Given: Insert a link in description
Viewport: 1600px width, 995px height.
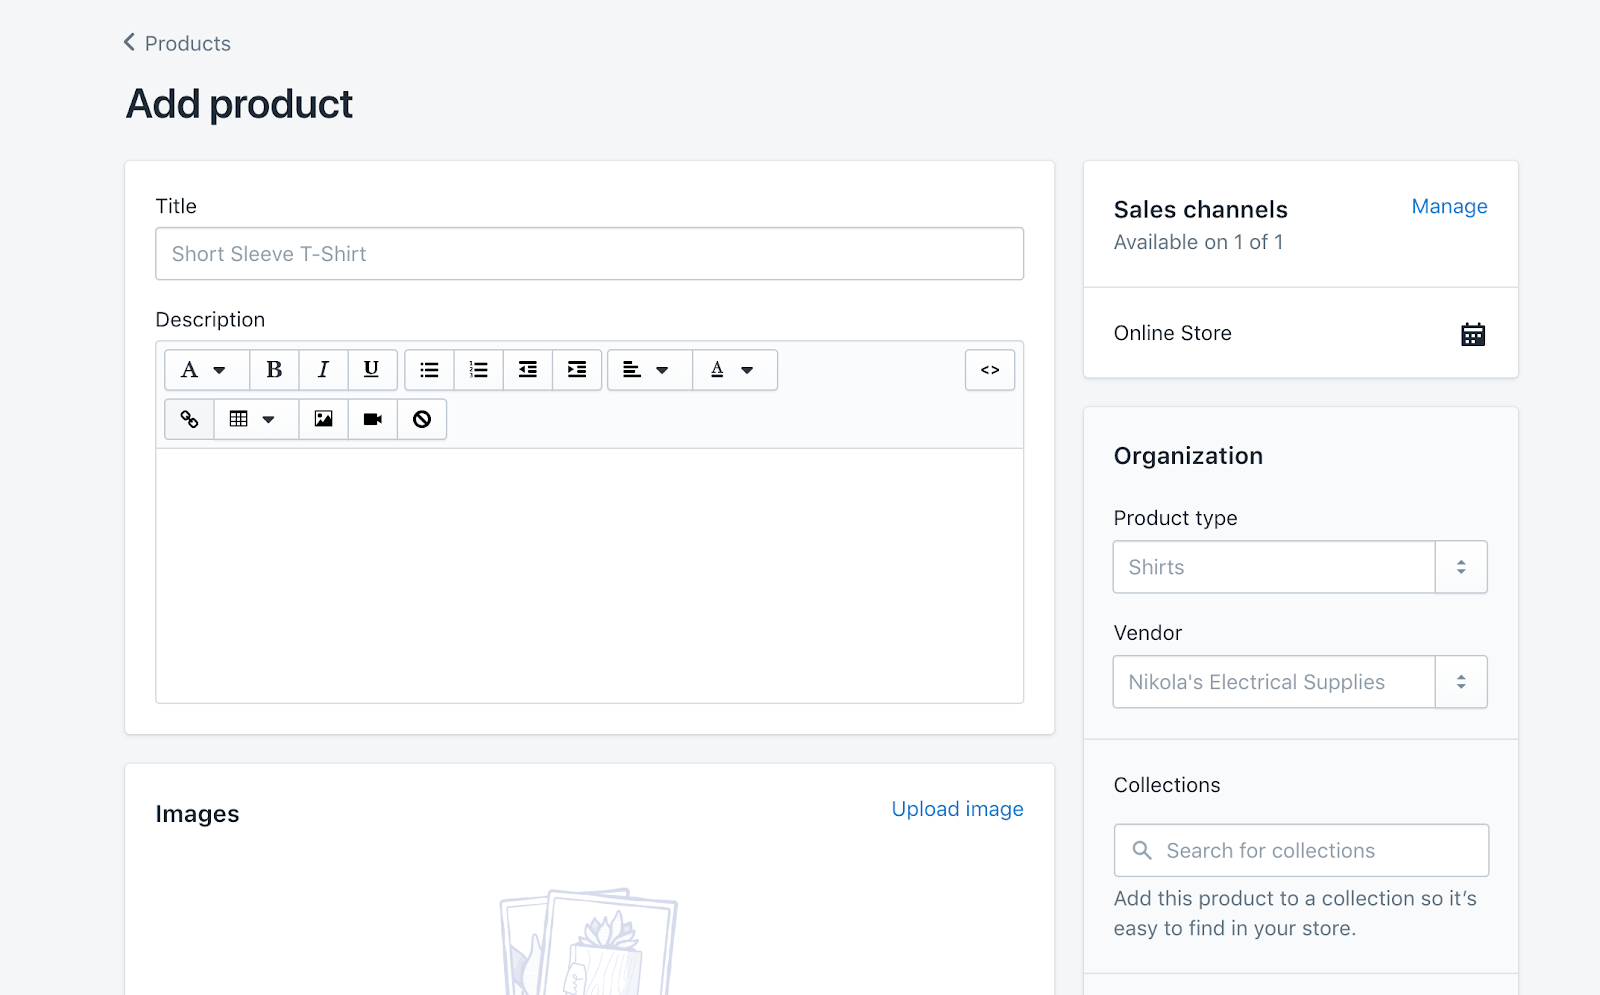Looking at the screenshot, I should 189,419.
